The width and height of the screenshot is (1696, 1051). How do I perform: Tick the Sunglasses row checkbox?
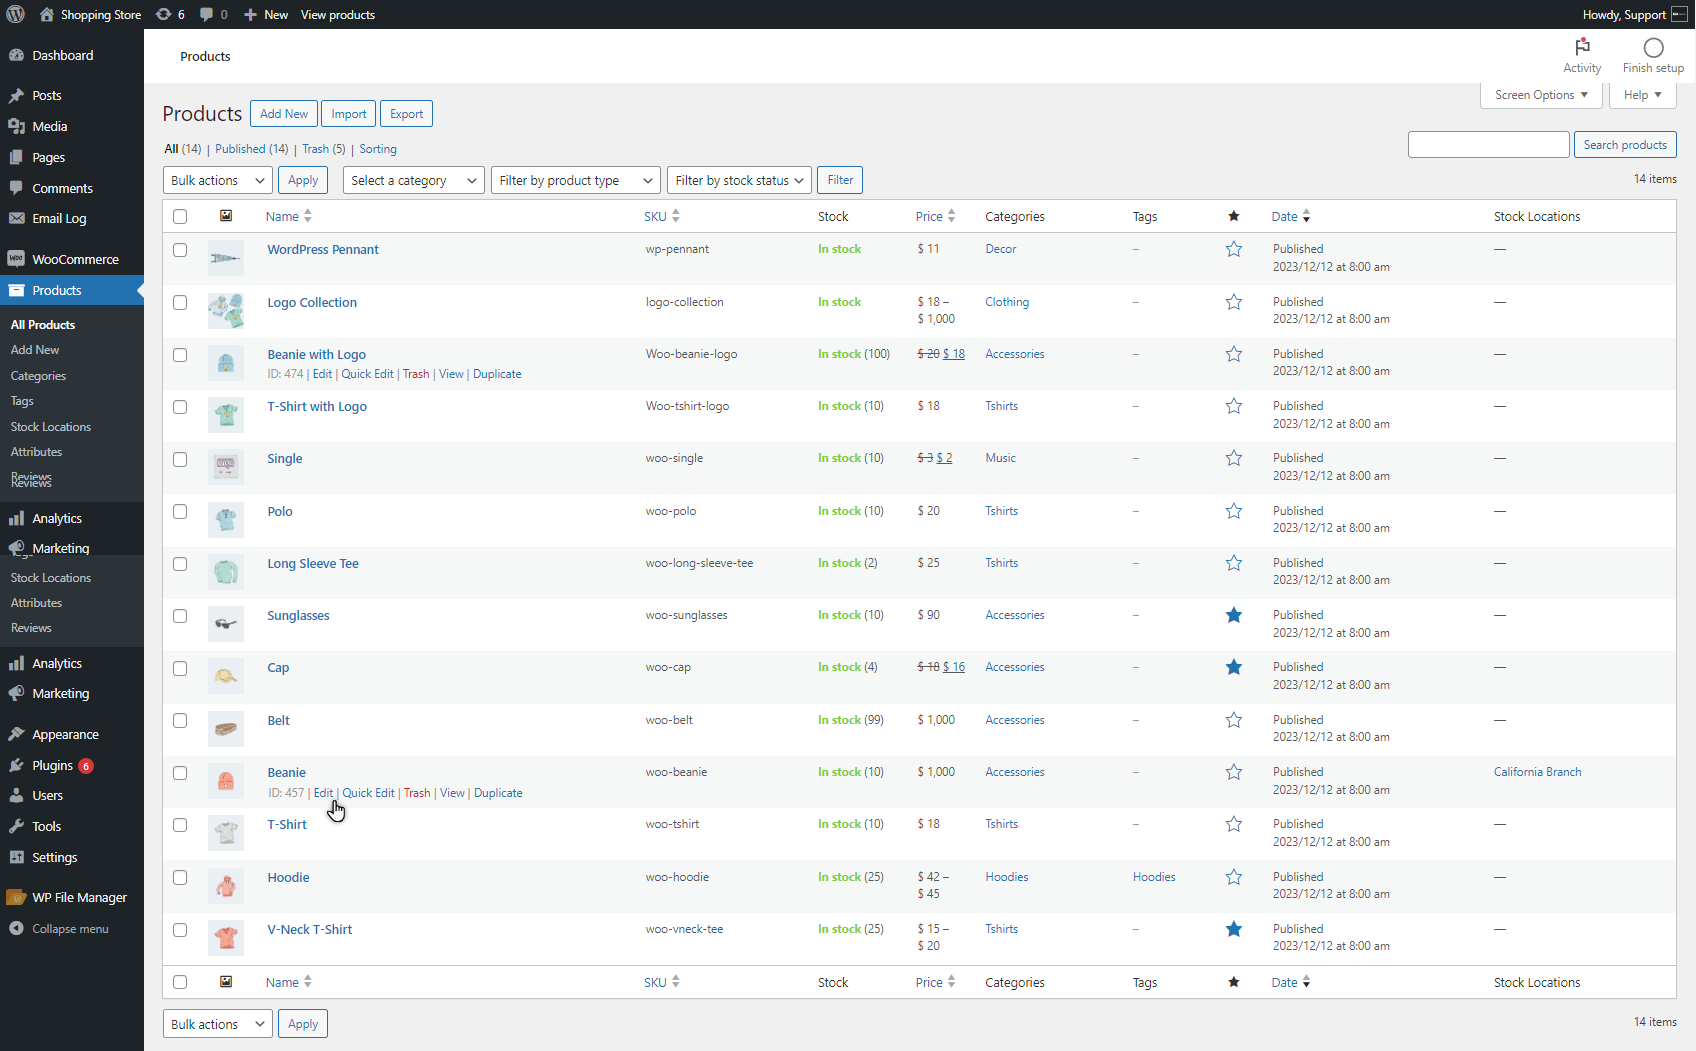coord(180,616)
